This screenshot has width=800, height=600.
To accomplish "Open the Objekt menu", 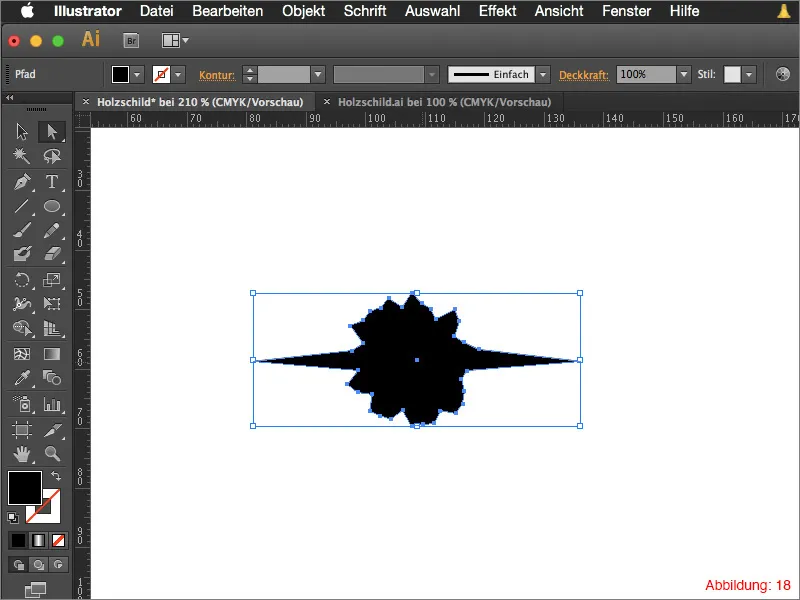I will 304,11.
